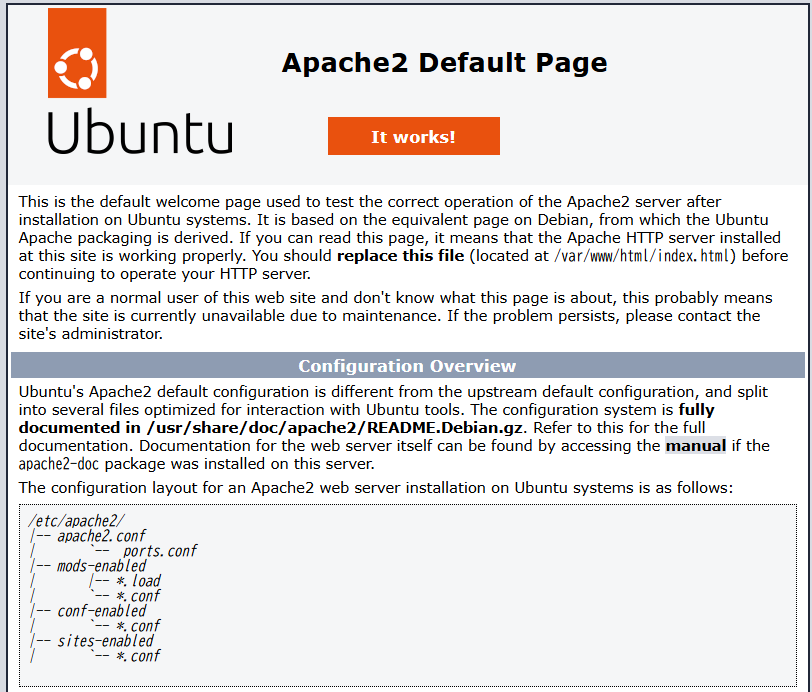812x692 pixels.
Task: Click the sentence starting 'The configuration layout for'
Action: (376, 488)
